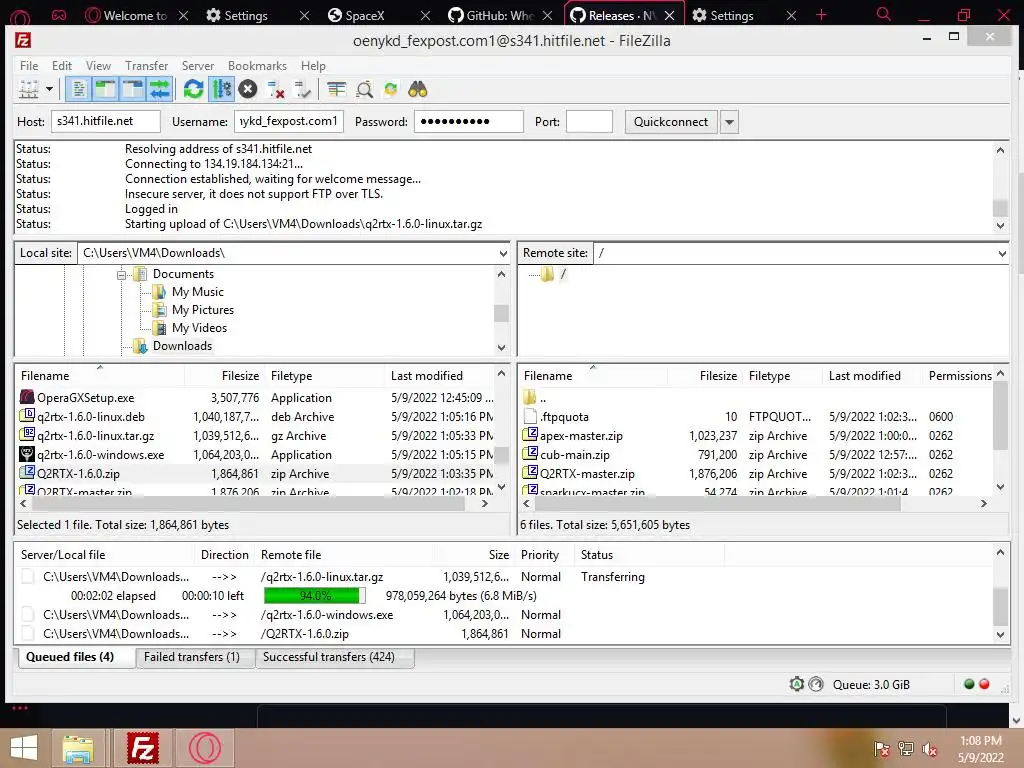Open the Edit menu
The image size is (1024, 768).
click(62, 65)
